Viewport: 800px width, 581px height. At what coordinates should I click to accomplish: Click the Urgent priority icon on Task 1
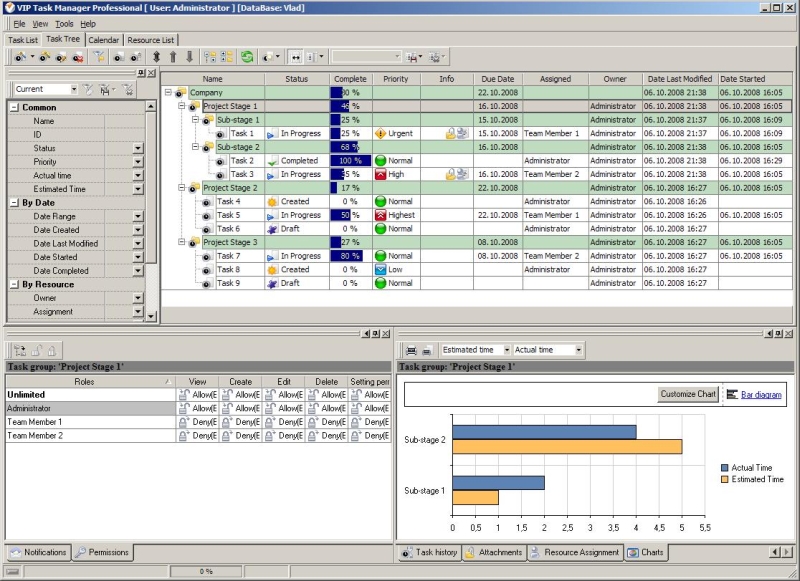click(x=380, y=133)
